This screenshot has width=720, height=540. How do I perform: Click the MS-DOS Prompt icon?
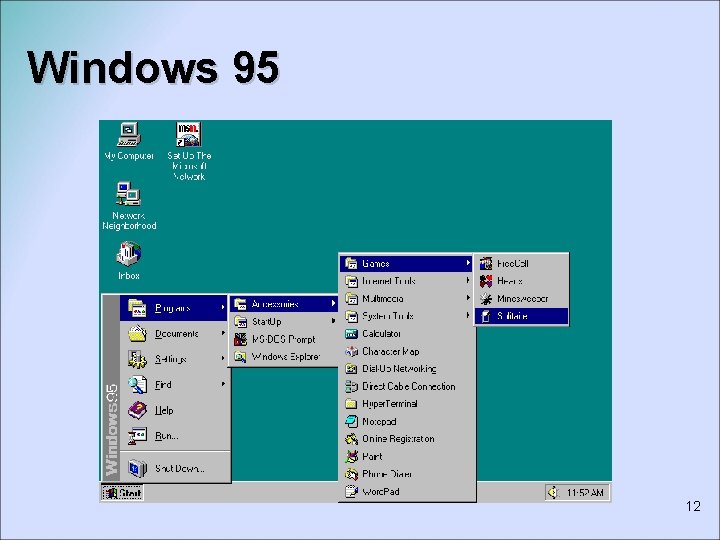pyautogui.click(x=240, y=339)
